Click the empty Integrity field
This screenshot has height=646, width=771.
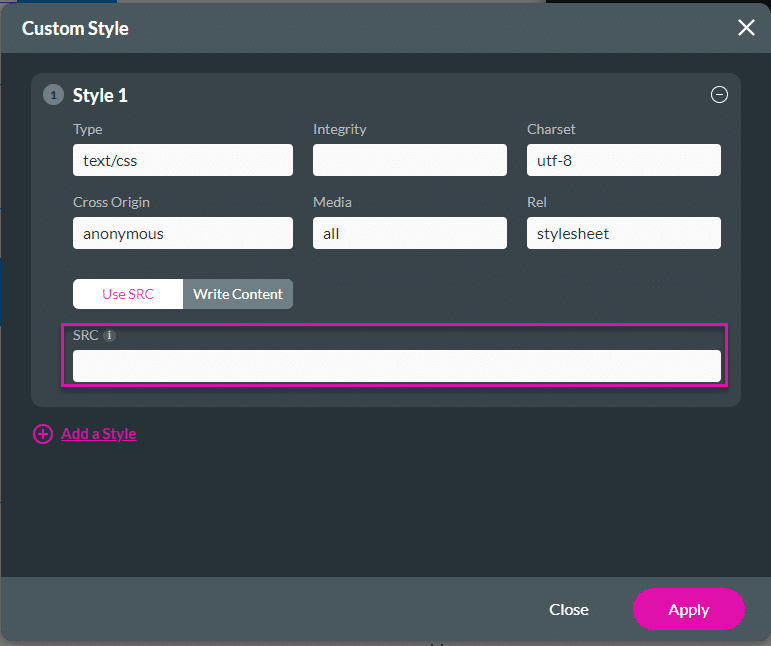click(x=410, y=160)
